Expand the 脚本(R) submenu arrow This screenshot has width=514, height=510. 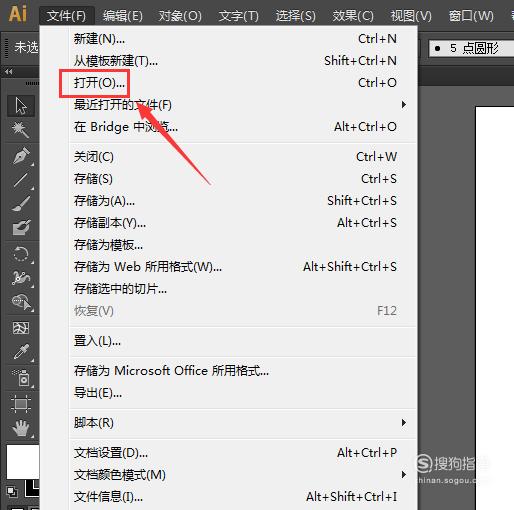[404, 423]
